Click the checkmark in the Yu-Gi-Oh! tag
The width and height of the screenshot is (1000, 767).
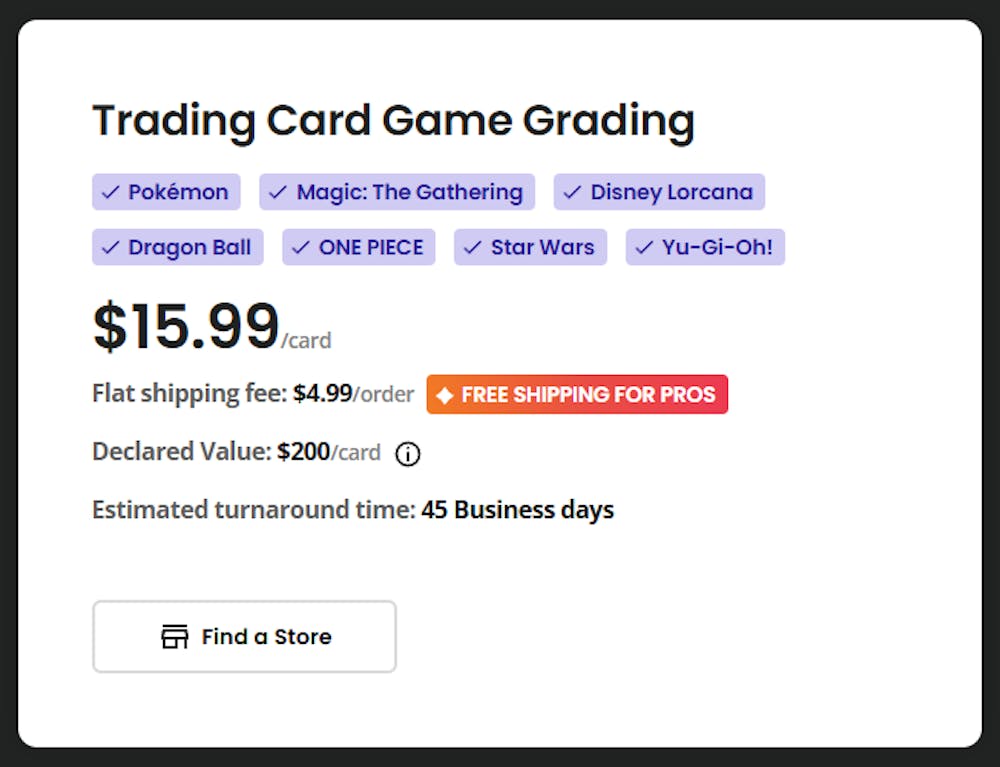644,247
